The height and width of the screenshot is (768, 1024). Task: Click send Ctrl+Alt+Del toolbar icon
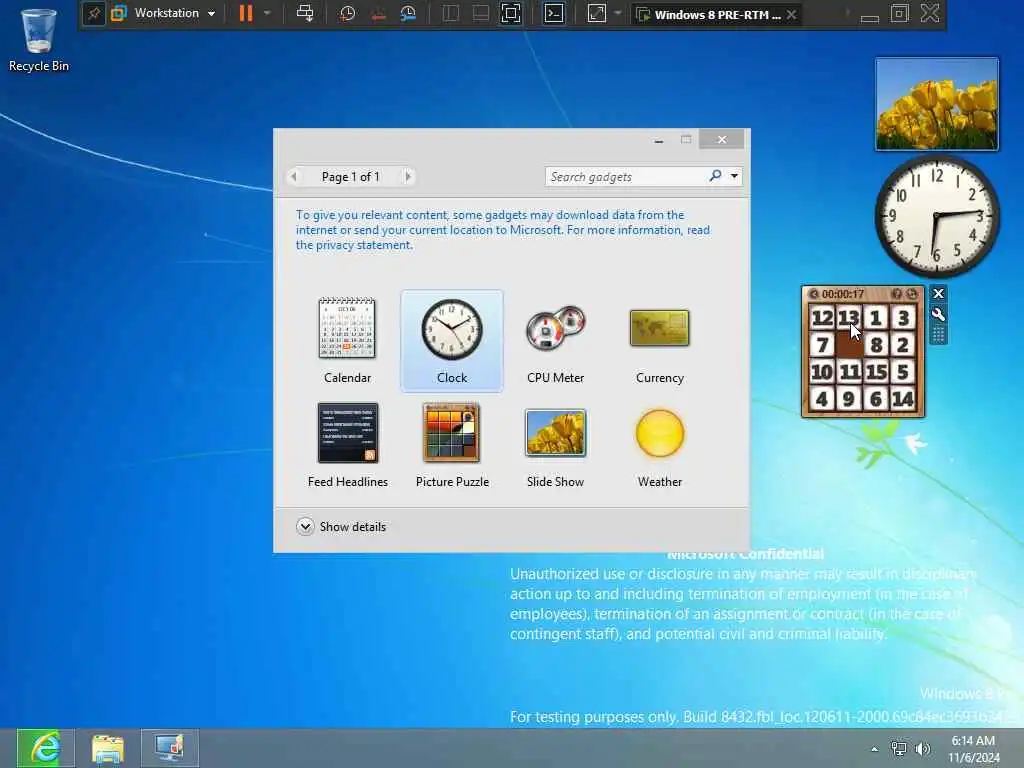[305, 13]
